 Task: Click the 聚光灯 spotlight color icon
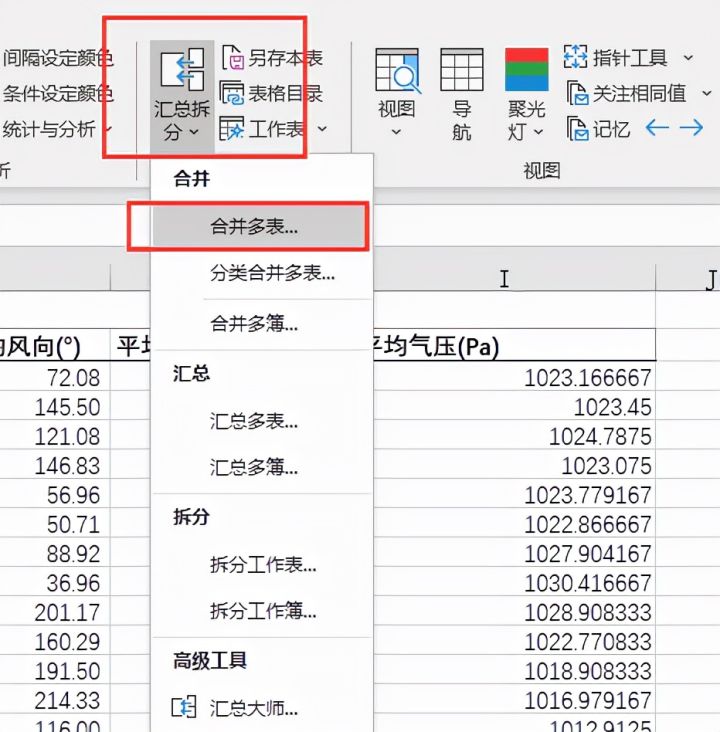526,70
